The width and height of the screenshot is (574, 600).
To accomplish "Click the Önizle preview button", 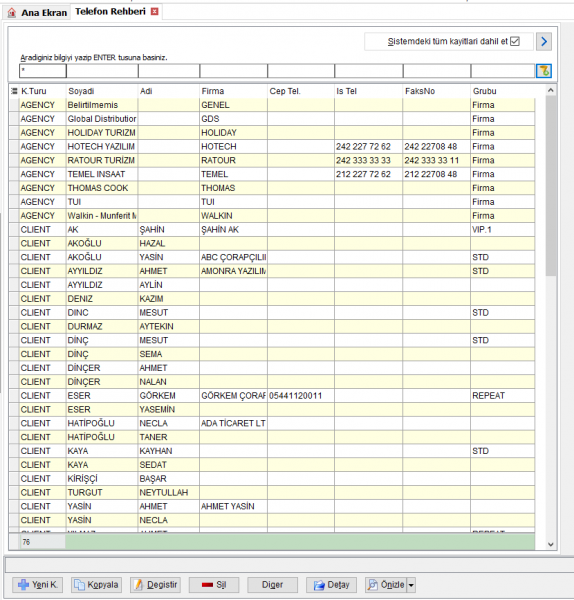I will coord(386,585).
